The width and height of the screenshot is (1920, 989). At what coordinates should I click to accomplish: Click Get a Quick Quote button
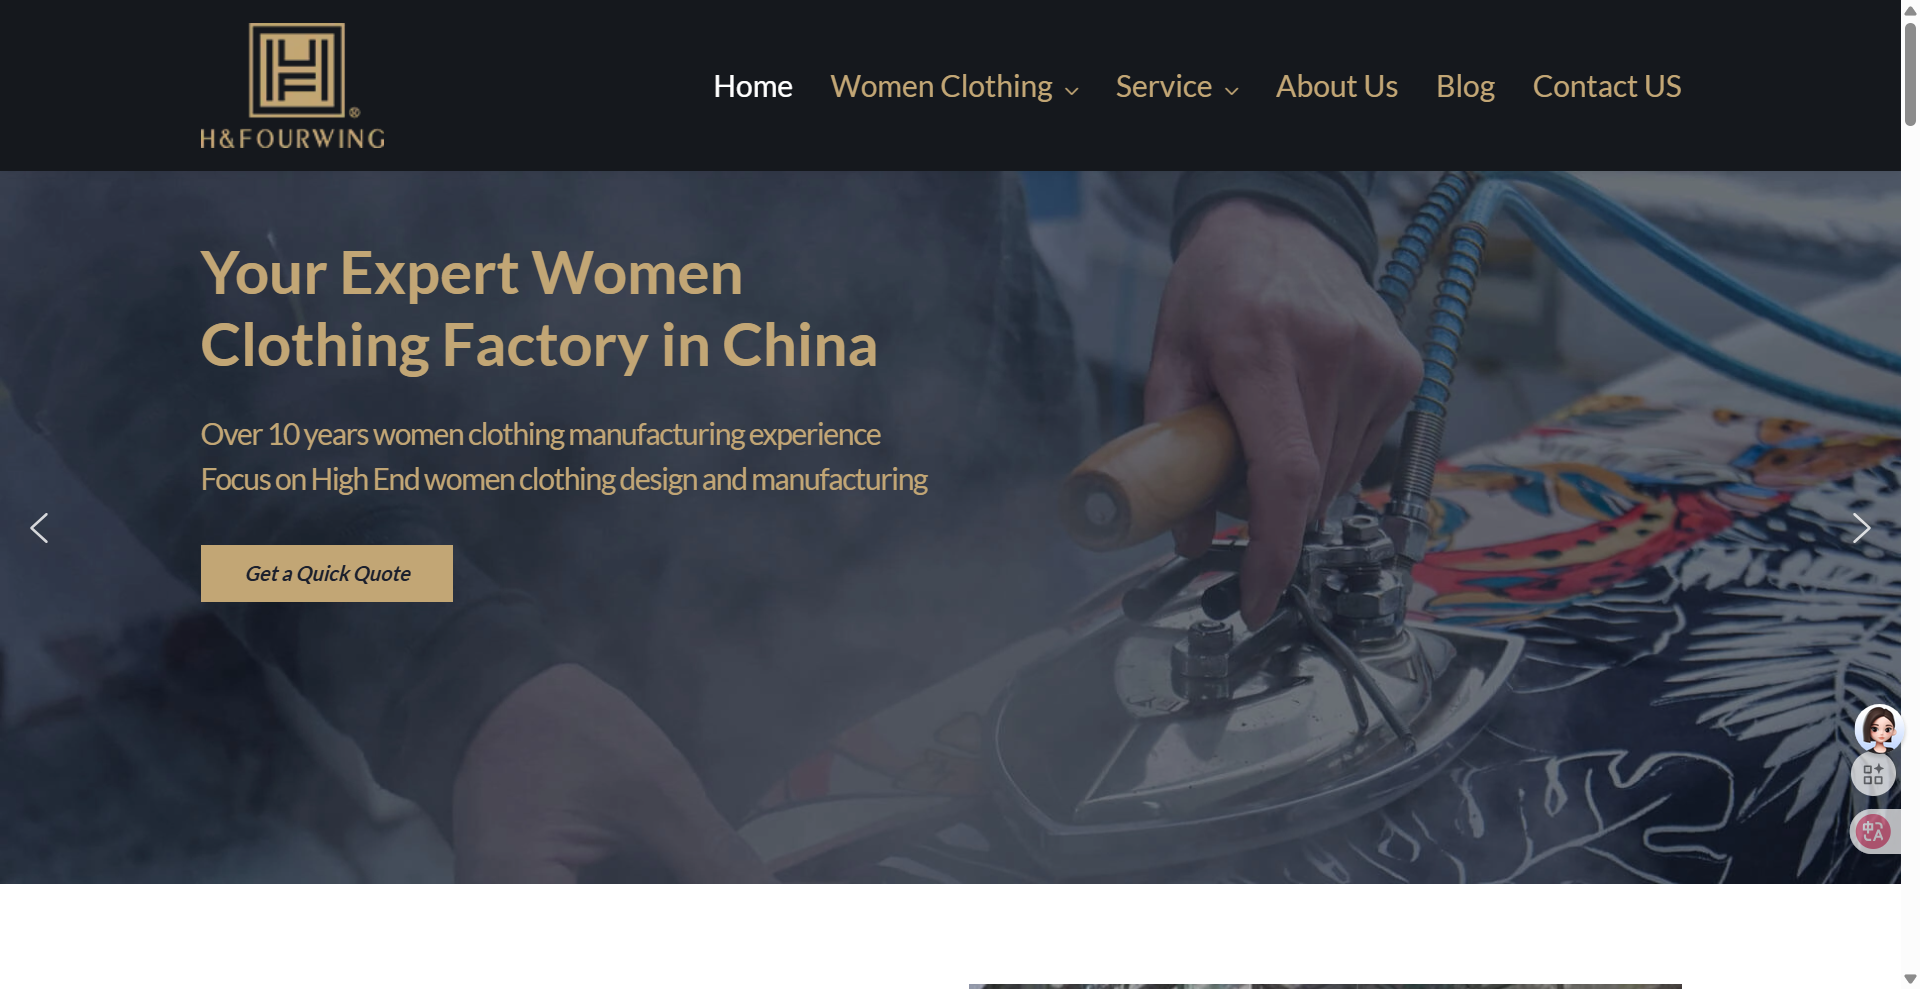tap(327, 573)
